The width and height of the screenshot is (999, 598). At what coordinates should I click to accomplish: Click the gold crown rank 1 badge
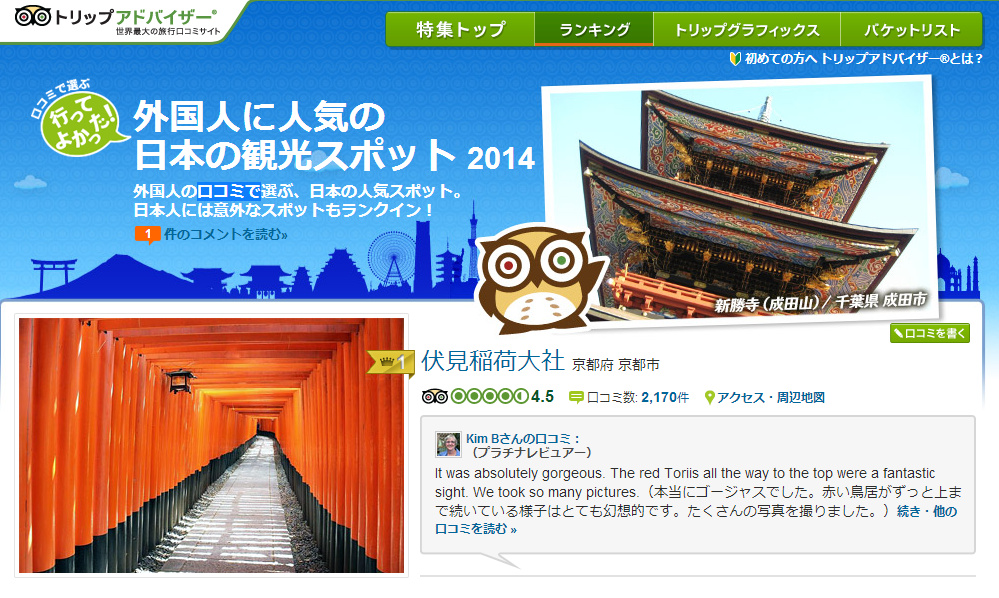(x=390, y=362)
